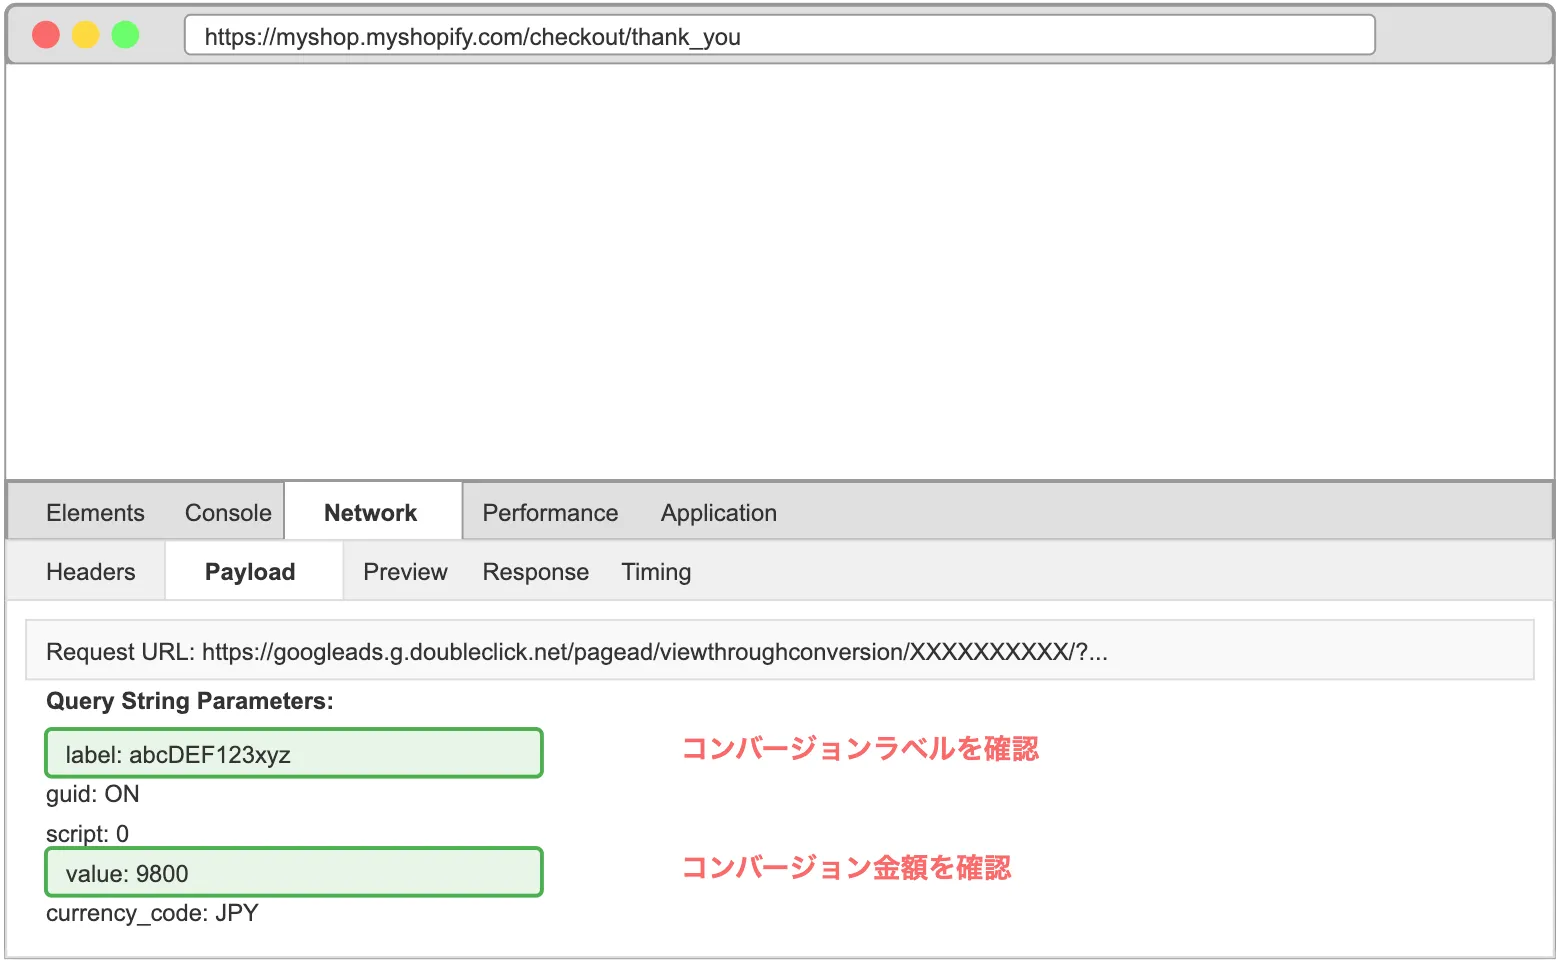
Task: View the Response sub-tab
Action: (535, 572)
